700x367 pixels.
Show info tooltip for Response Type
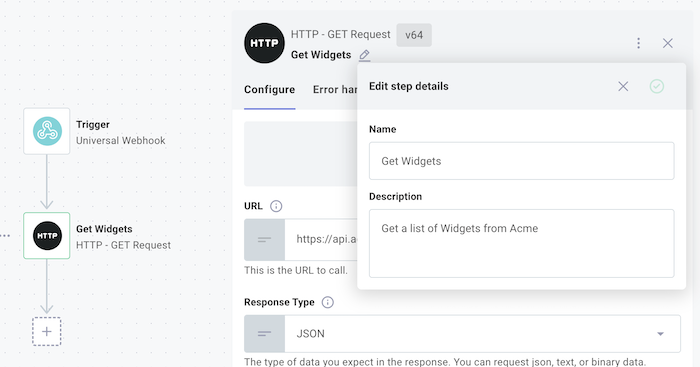point(328,302)
